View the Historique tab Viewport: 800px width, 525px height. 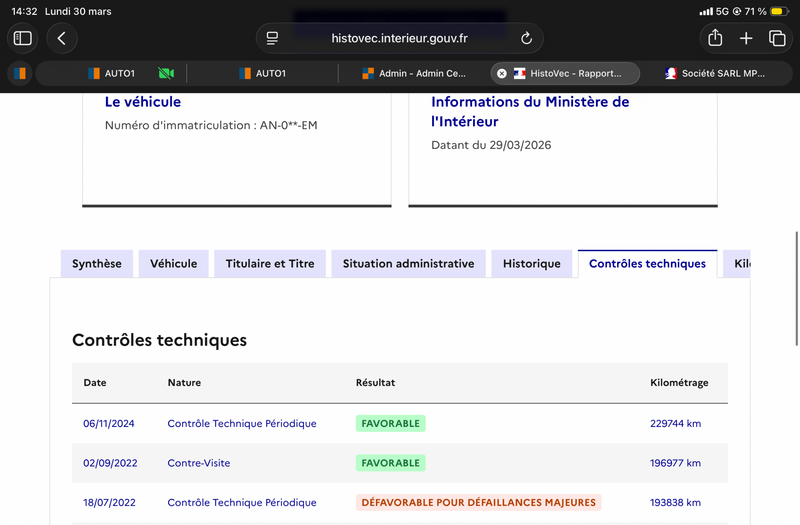(531, 264)
